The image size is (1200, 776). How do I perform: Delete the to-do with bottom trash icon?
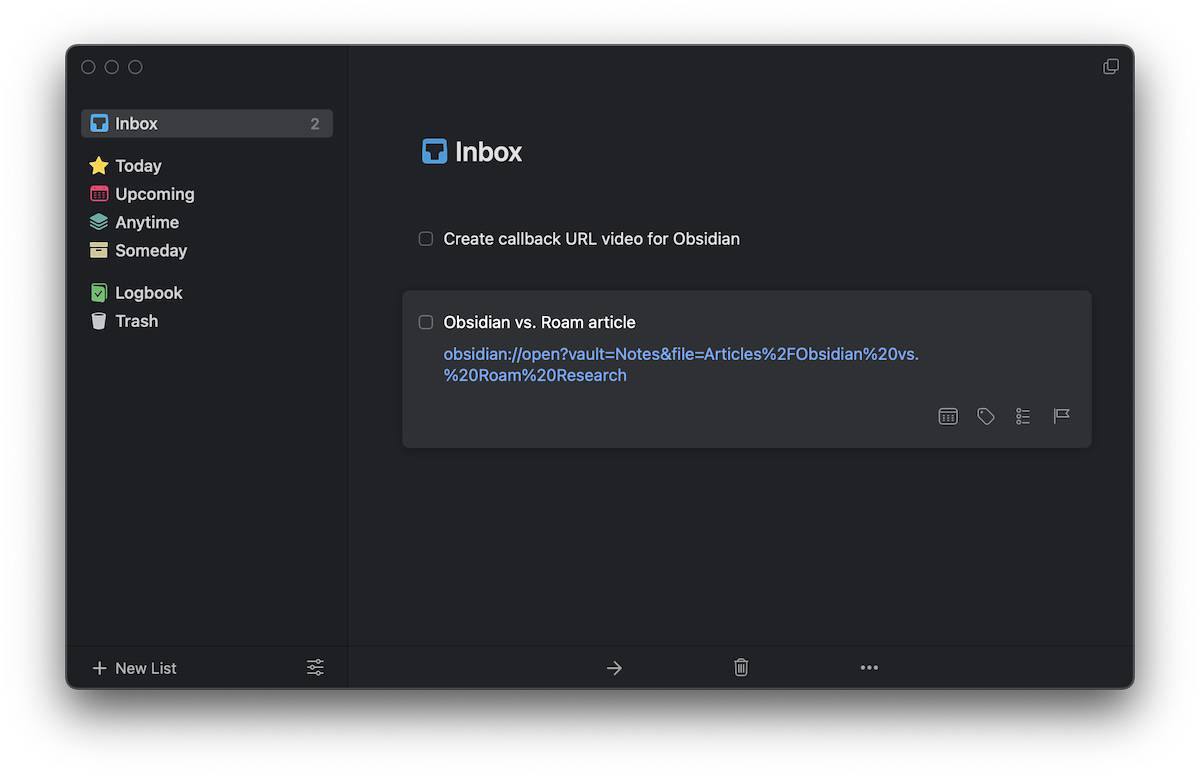click(741, 667)
